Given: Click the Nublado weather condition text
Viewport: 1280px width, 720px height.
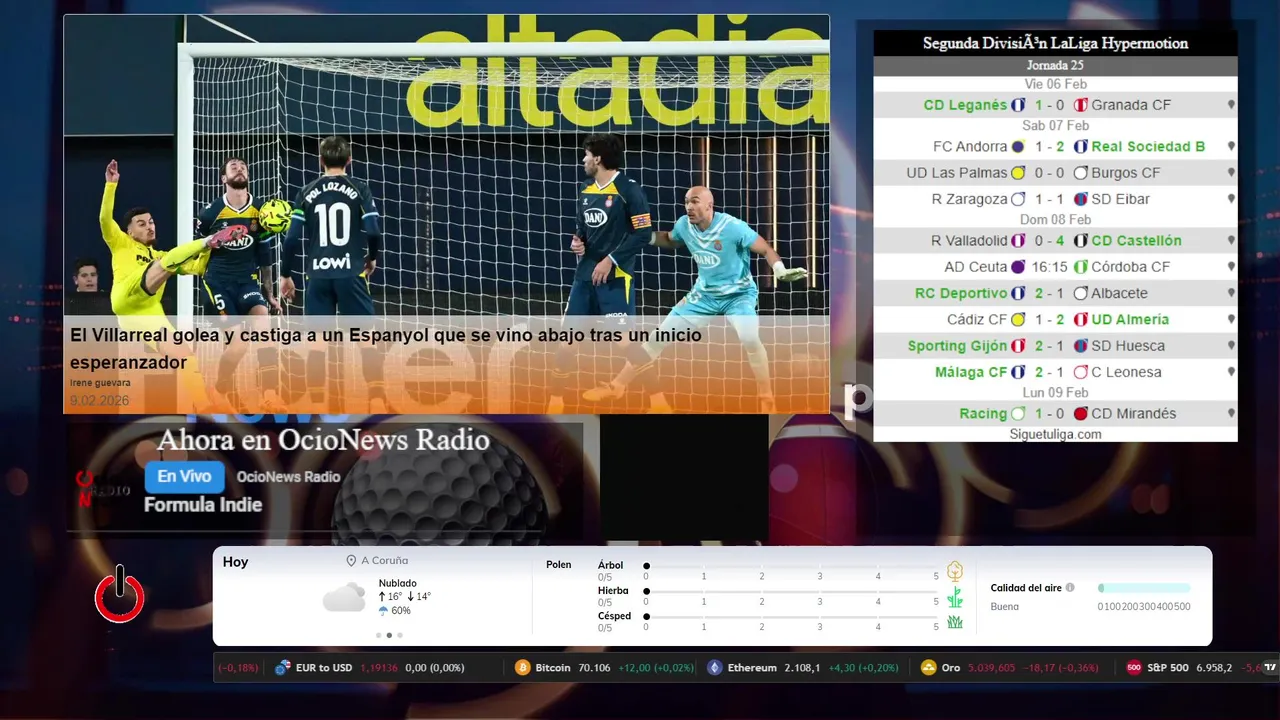Looking at the screenshot, I should pos(398,583).
